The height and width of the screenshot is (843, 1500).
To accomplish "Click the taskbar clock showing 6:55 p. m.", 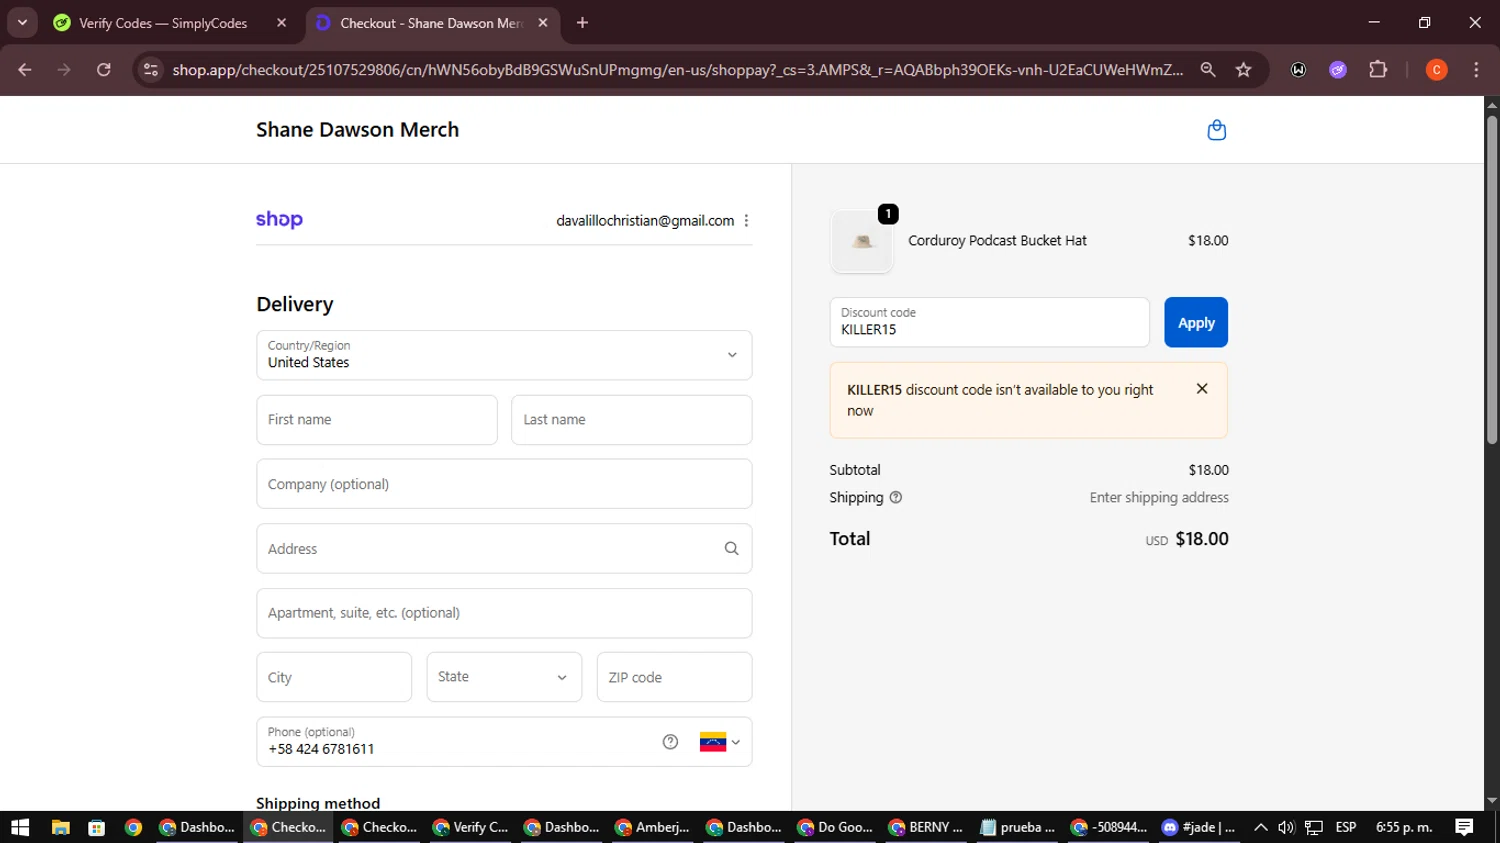I will click(x=1404, y=827).
